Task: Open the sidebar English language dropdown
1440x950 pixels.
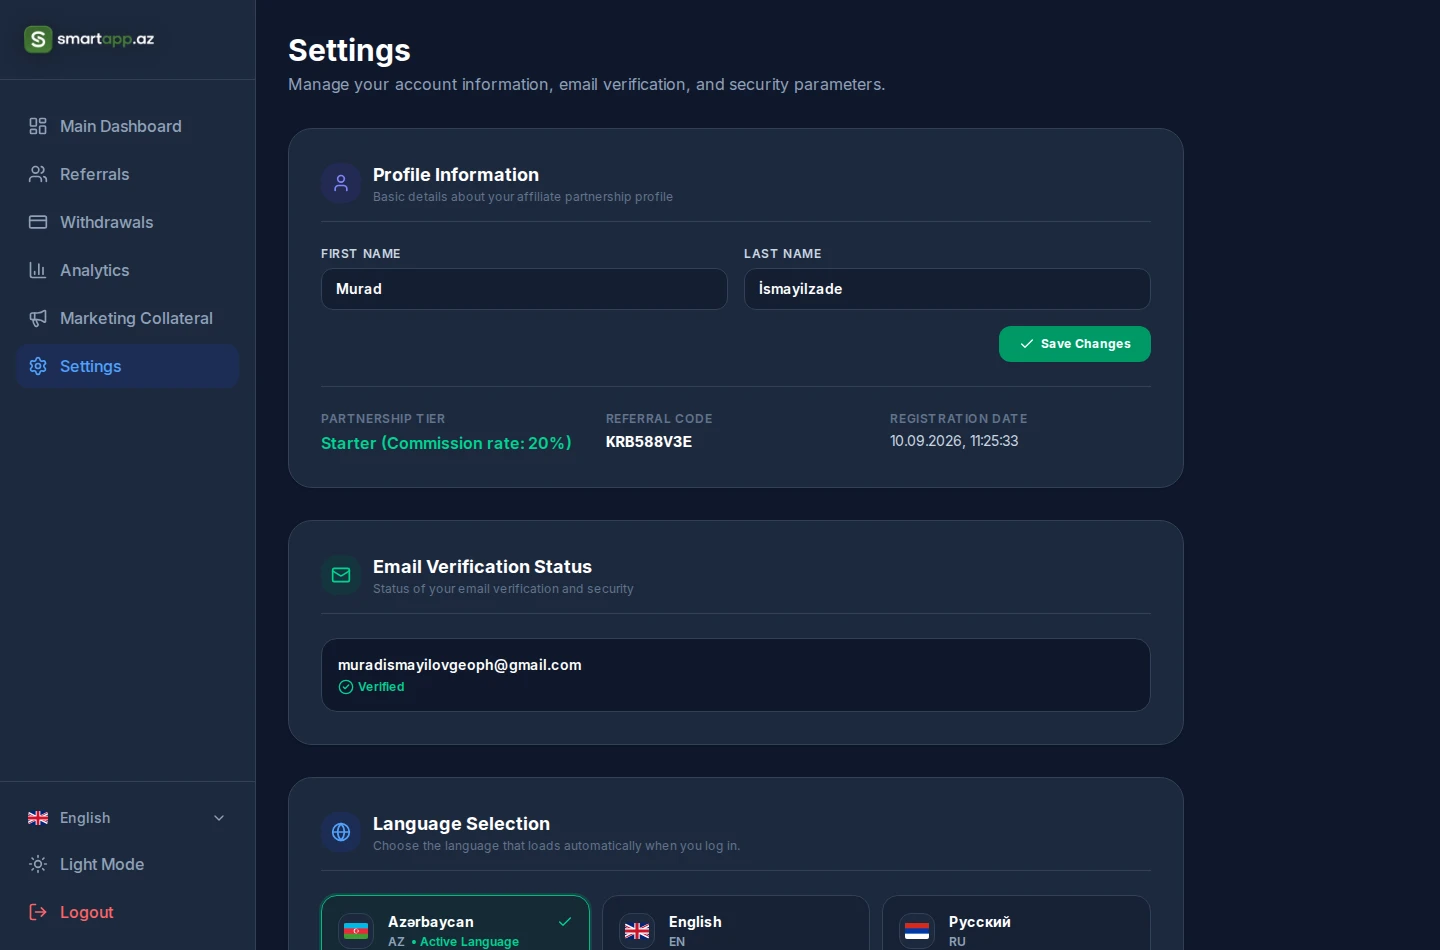Action: pyautogui.click(x=128, y=818)
